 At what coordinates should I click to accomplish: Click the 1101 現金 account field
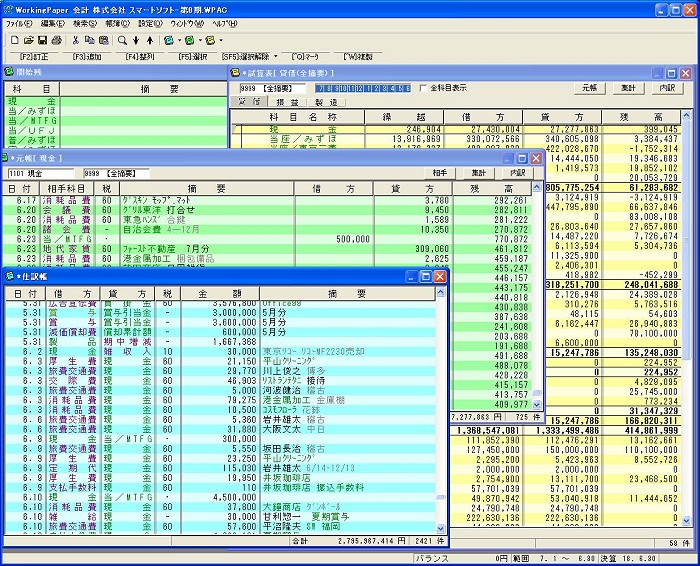(x=40, y=173)
